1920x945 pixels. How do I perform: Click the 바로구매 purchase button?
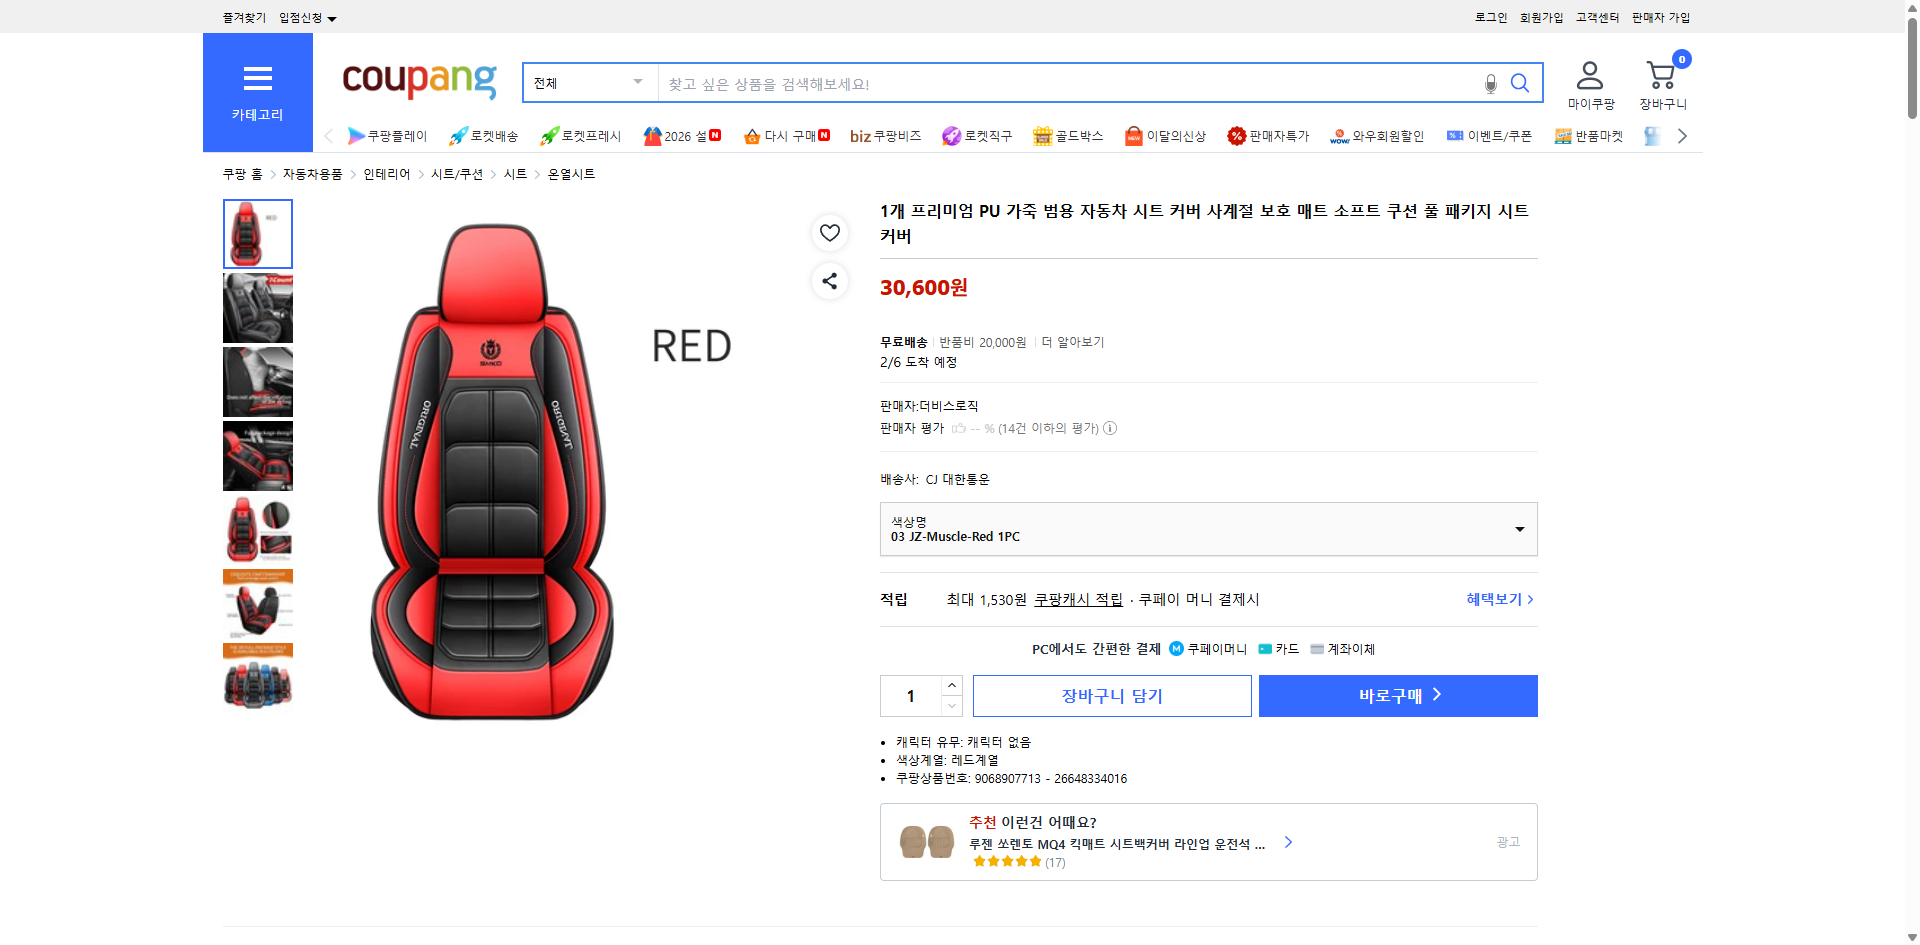click(x=1397, y=695)
